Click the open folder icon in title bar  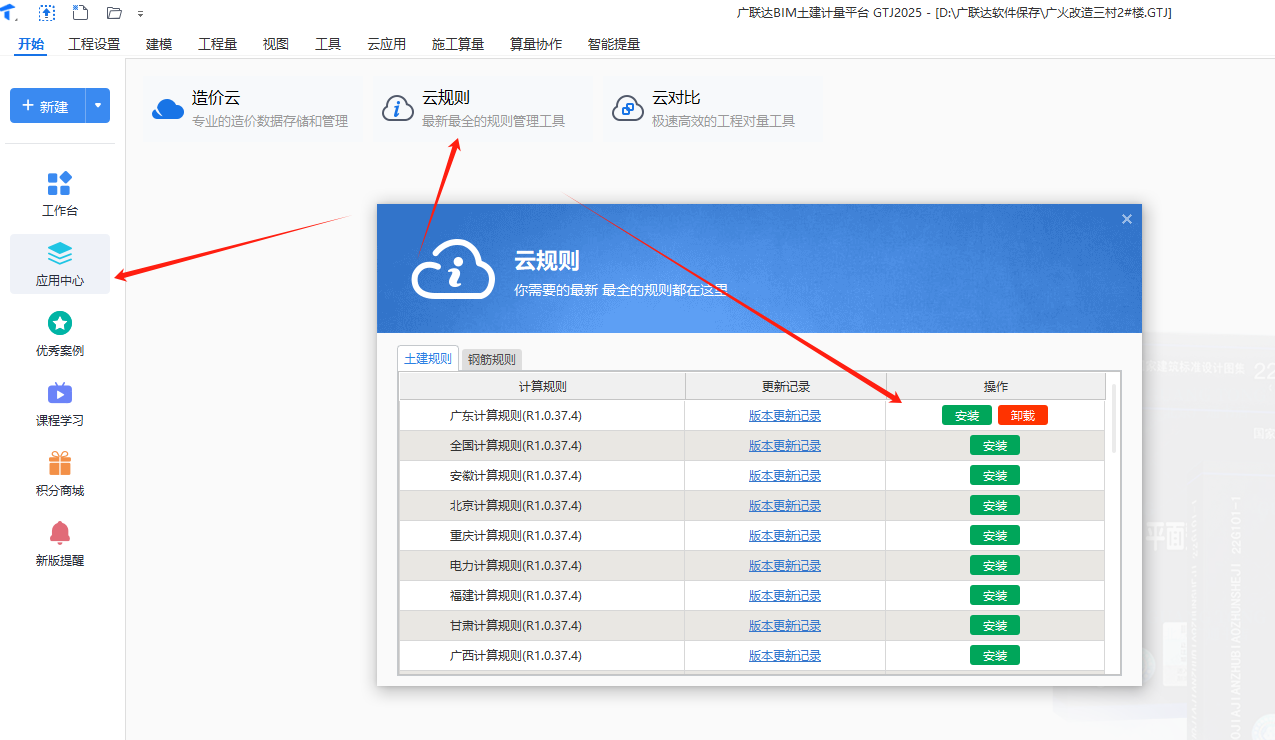tap(114, 13)
